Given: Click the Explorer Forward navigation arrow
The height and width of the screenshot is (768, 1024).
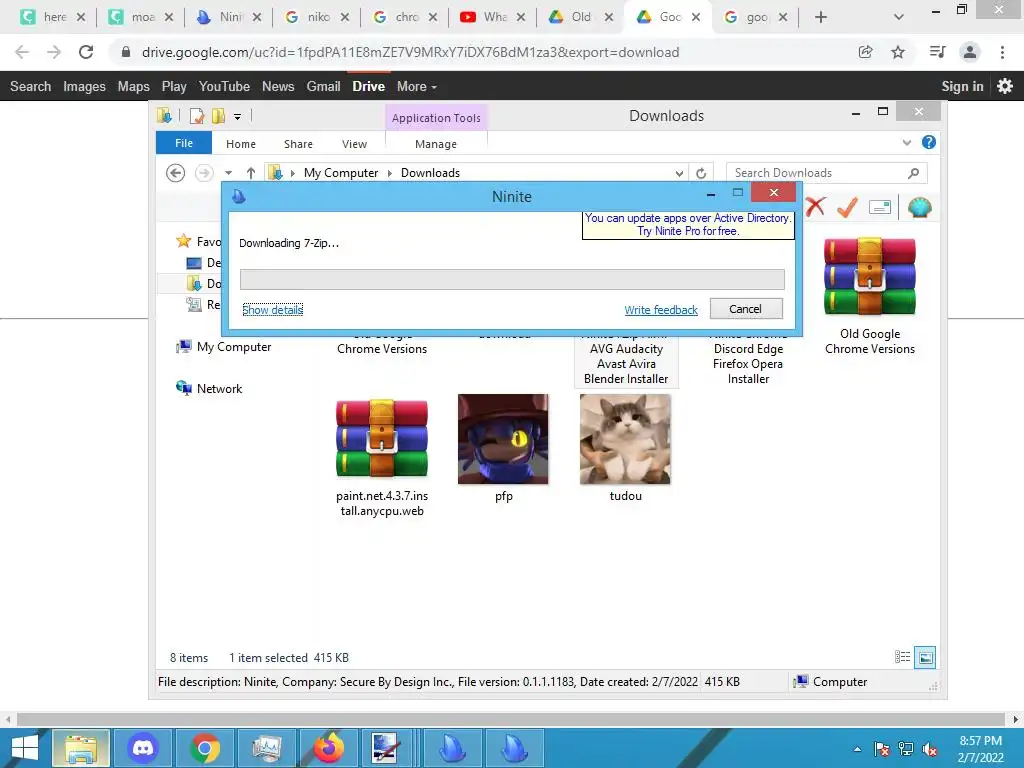Looking at the screenshot, I should (x=204, y=172).
